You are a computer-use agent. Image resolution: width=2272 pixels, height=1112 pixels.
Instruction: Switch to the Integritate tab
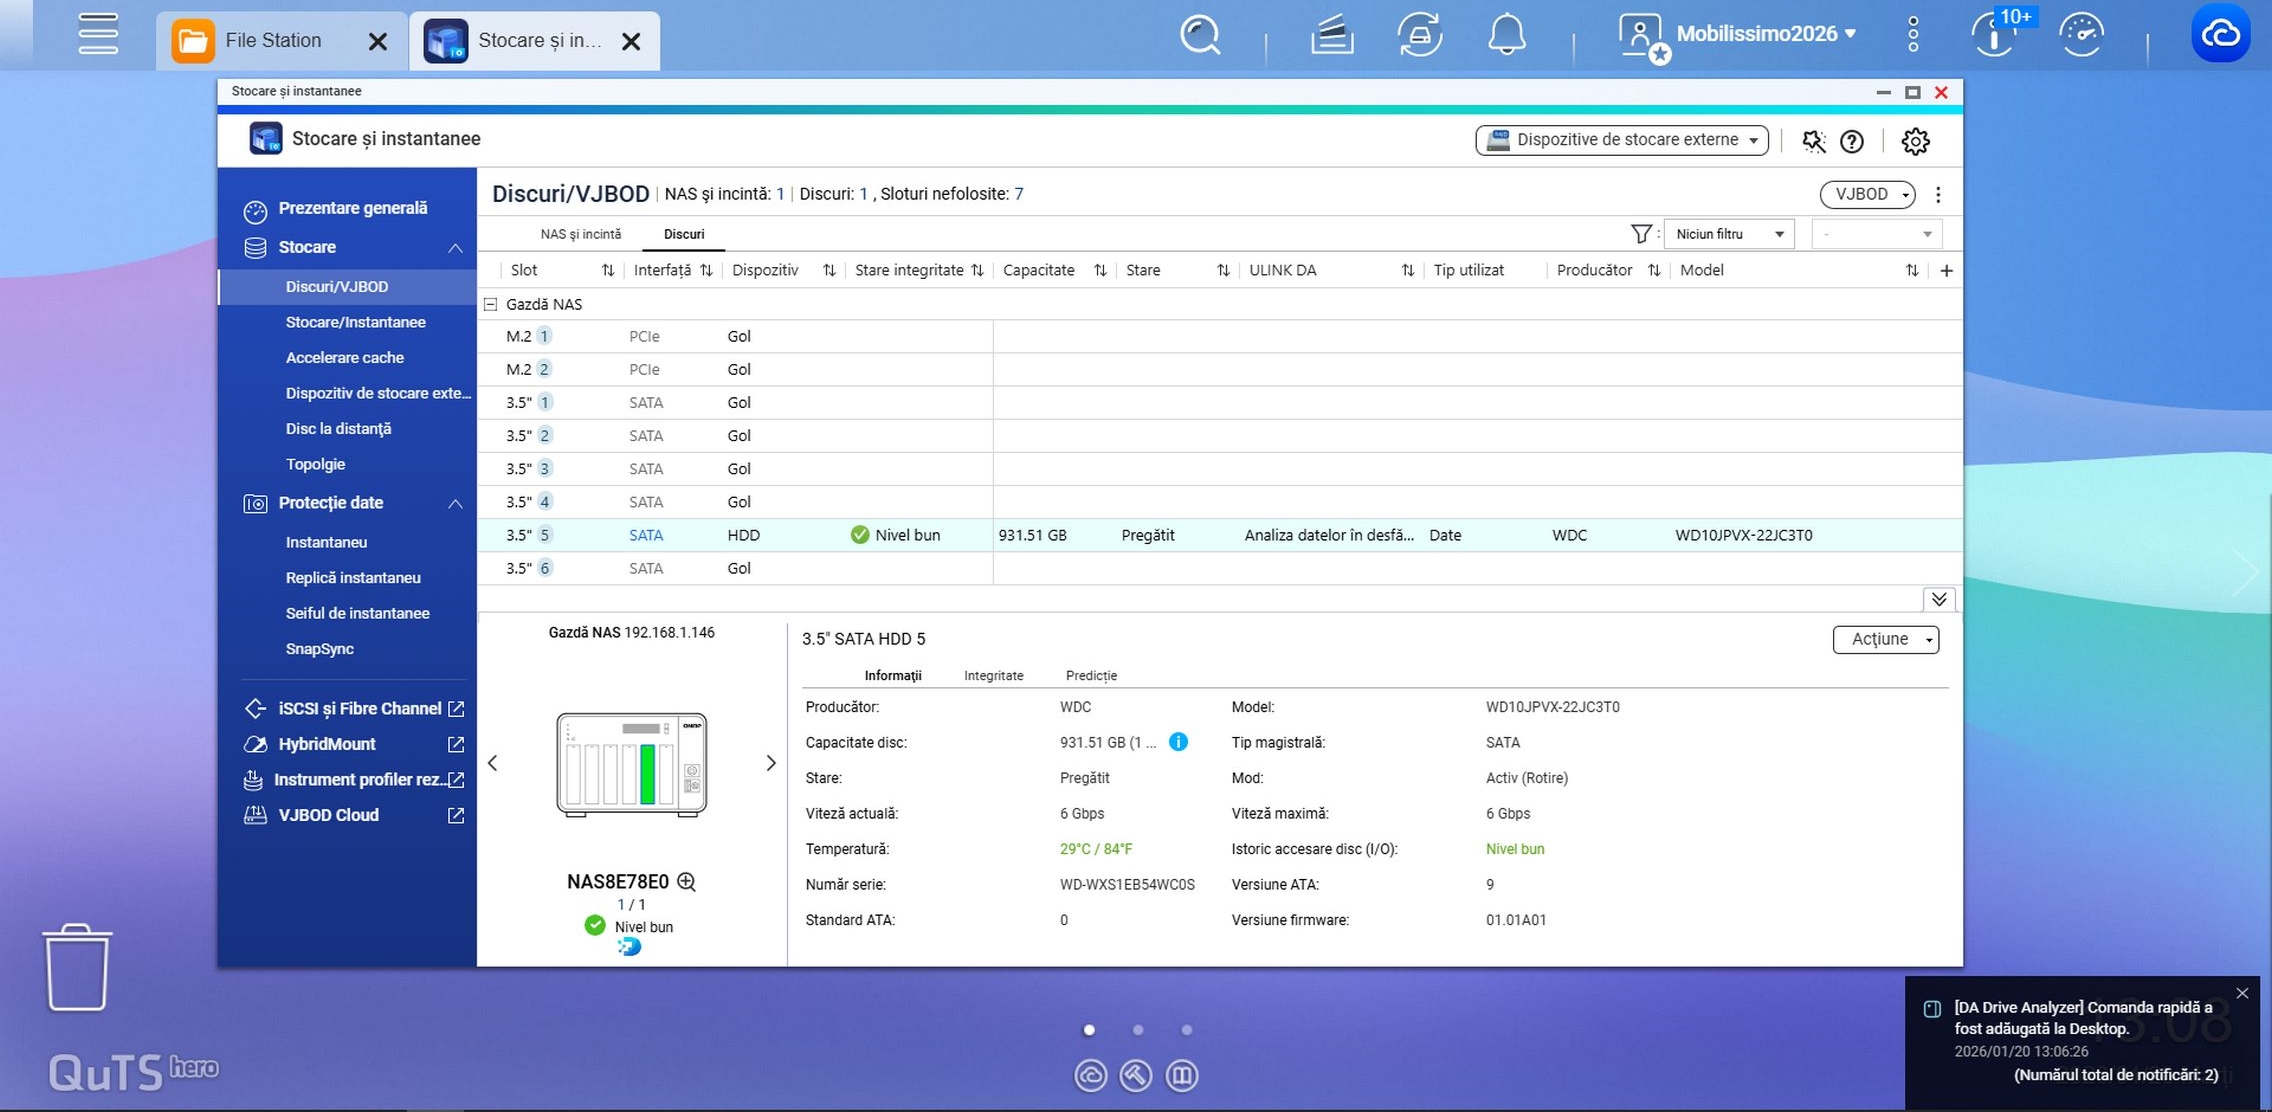(993, 675)
